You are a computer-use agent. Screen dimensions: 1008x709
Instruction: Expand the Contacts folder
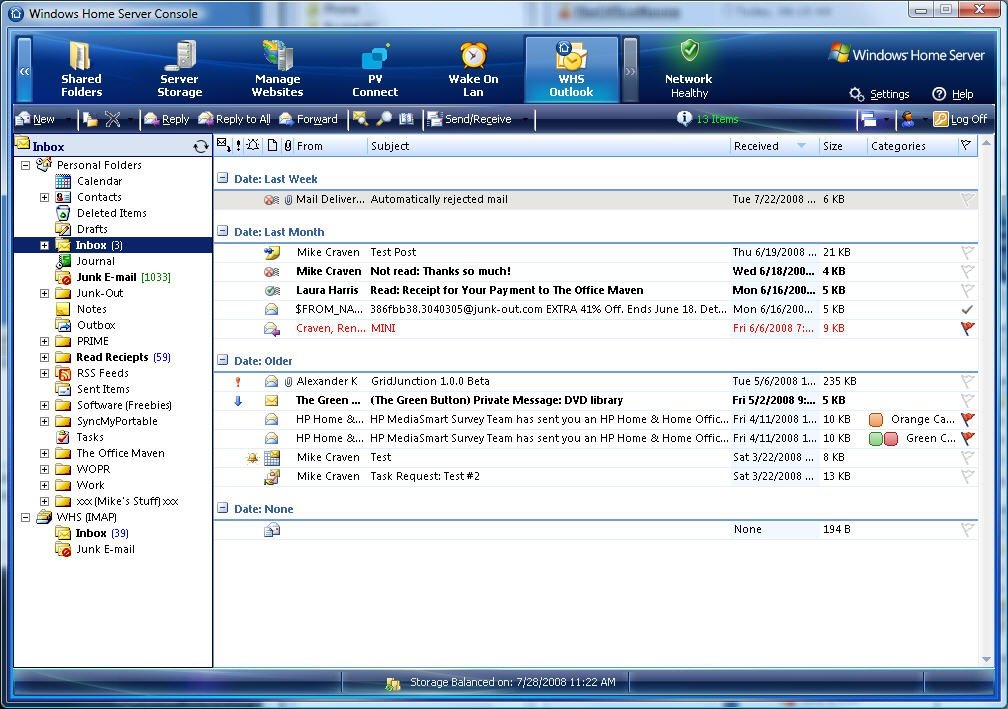point(44,197)
